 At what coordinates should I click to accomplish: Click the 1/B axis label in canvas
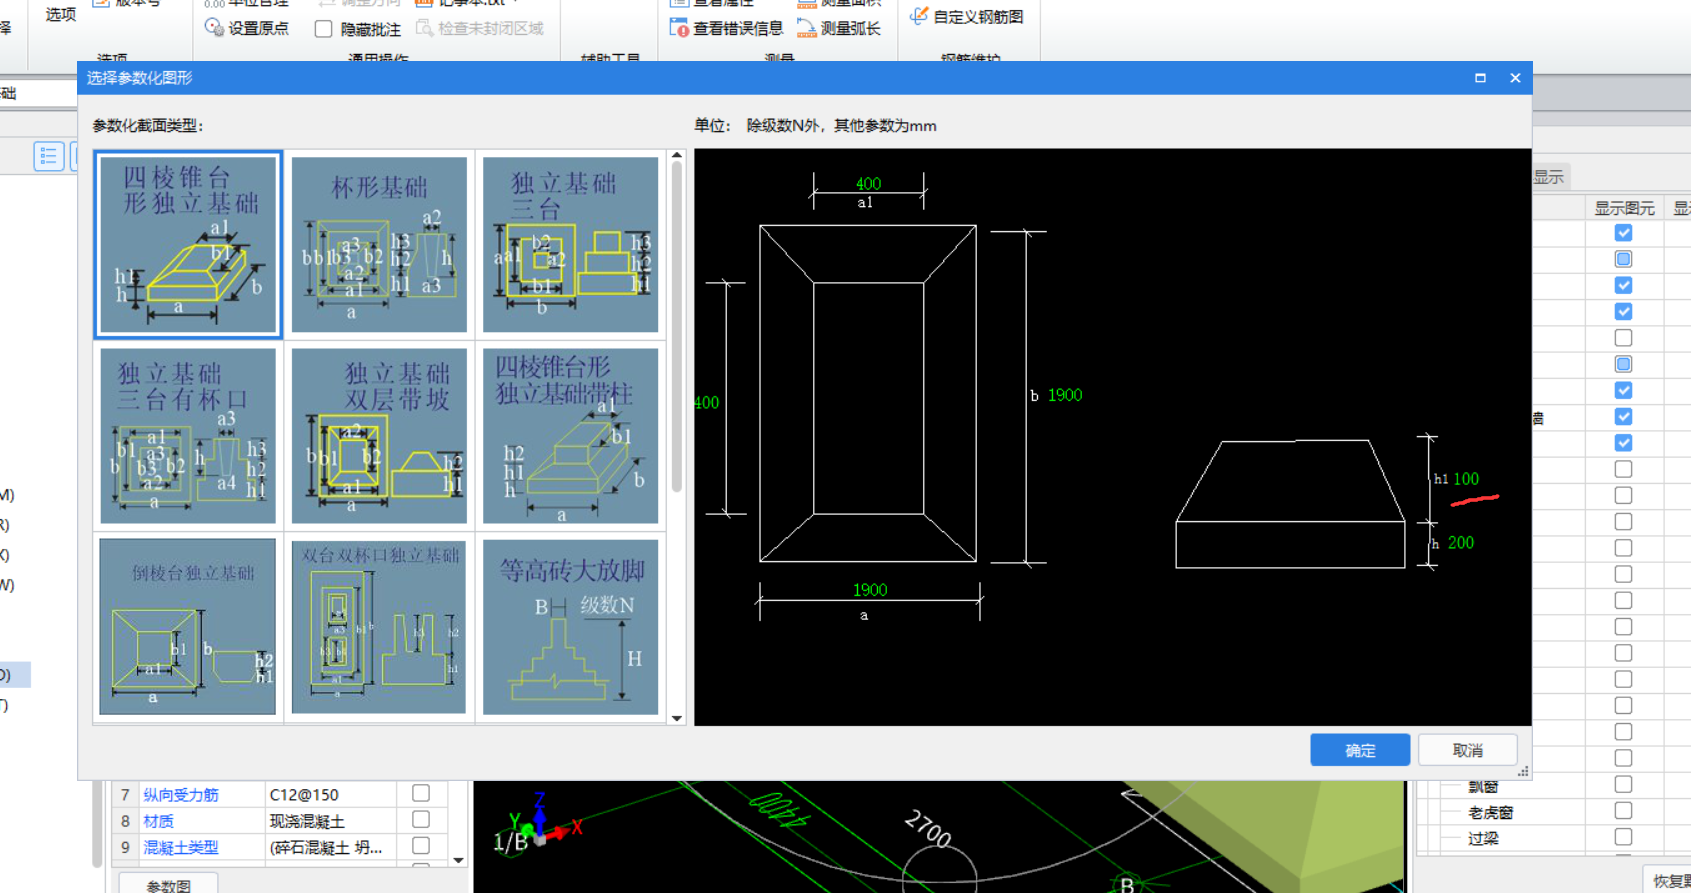(510, 842)
